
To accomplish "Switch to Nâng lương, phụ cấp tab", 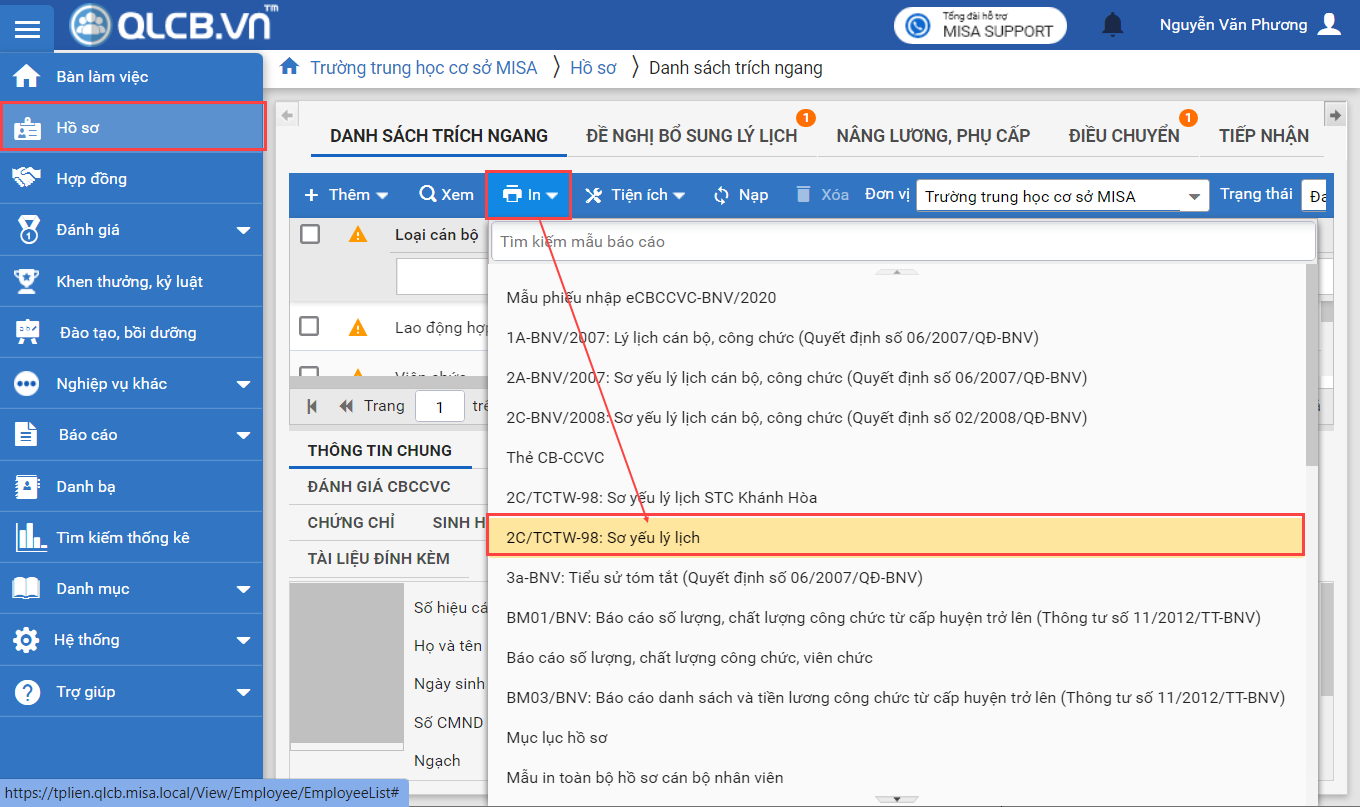I will 933,136.
